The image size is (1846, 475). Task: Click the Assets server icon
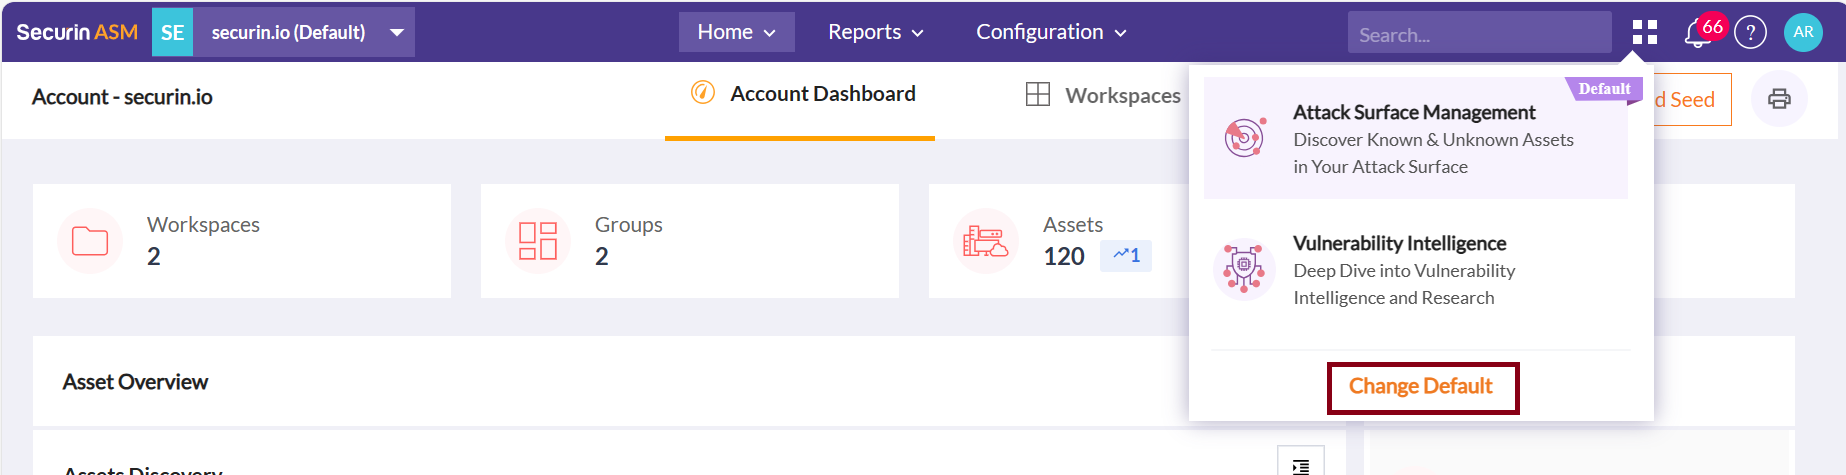[985, 241]
